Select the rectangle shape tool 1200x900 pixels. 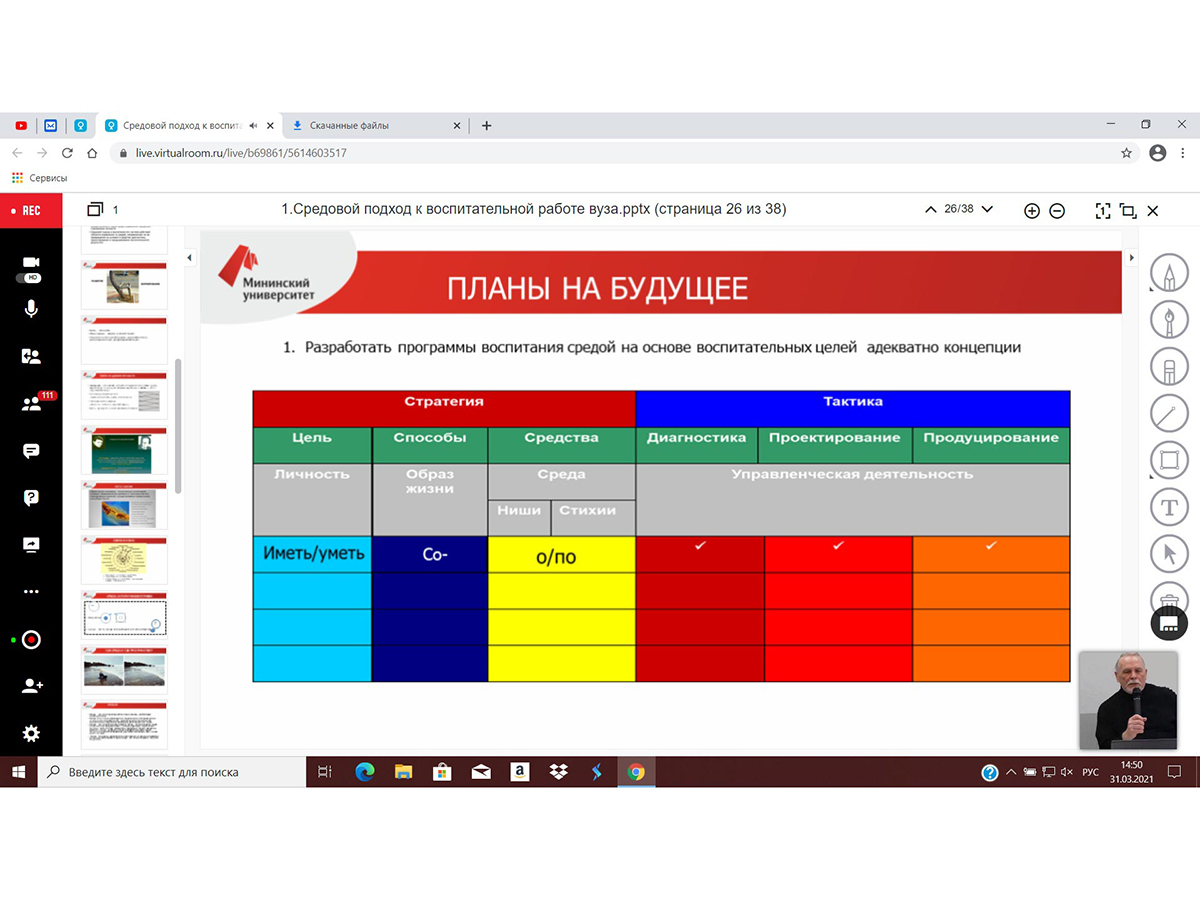tap(1169, 460)
